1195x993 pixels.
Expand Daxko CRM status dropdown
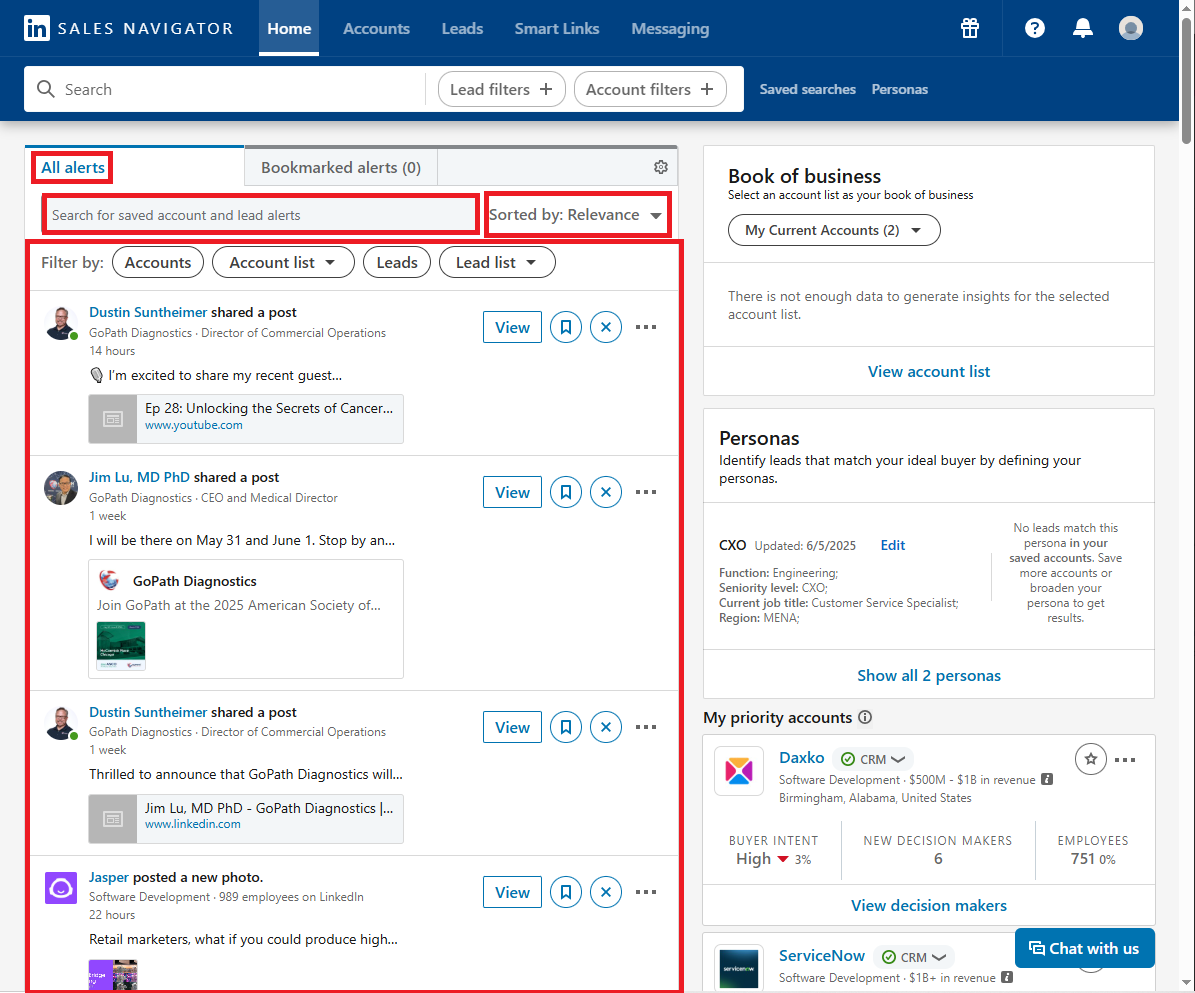point(873,759)
